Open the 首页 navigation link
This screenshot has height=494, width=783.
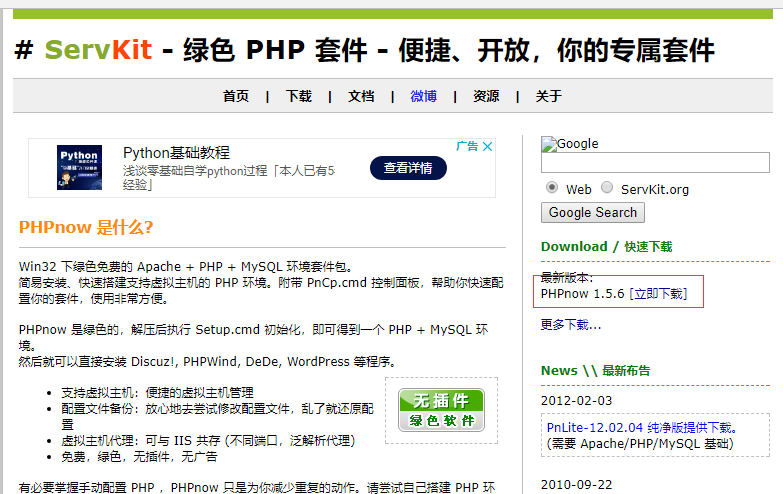pyautogui.click(x=236, y=96)
